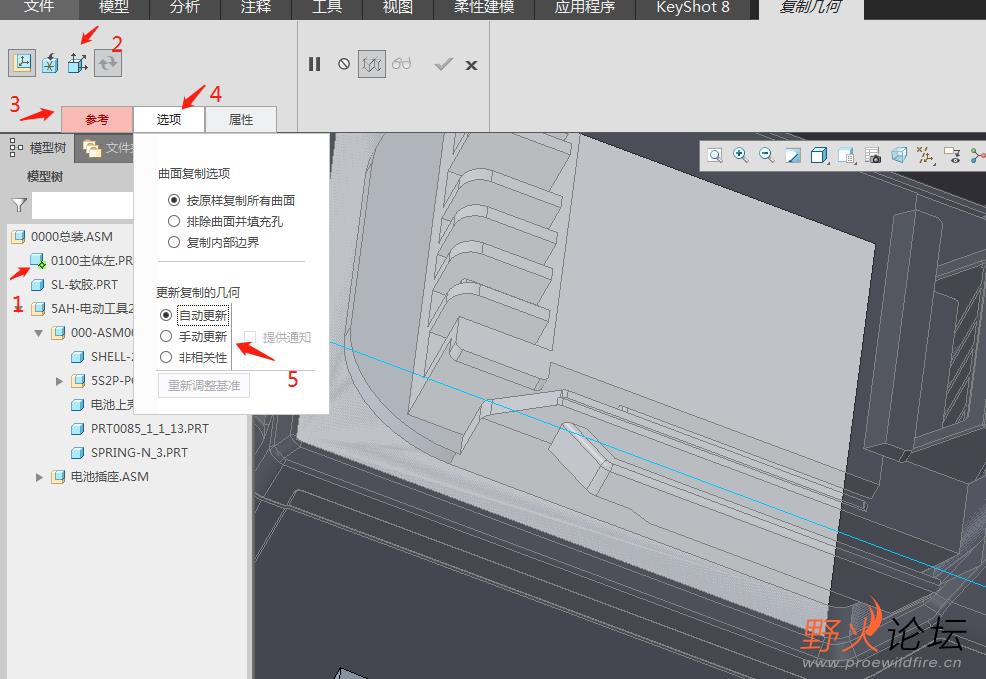Click the 重新调整基准 button
This screenshot has width=986, height=679.
(204, 386)
